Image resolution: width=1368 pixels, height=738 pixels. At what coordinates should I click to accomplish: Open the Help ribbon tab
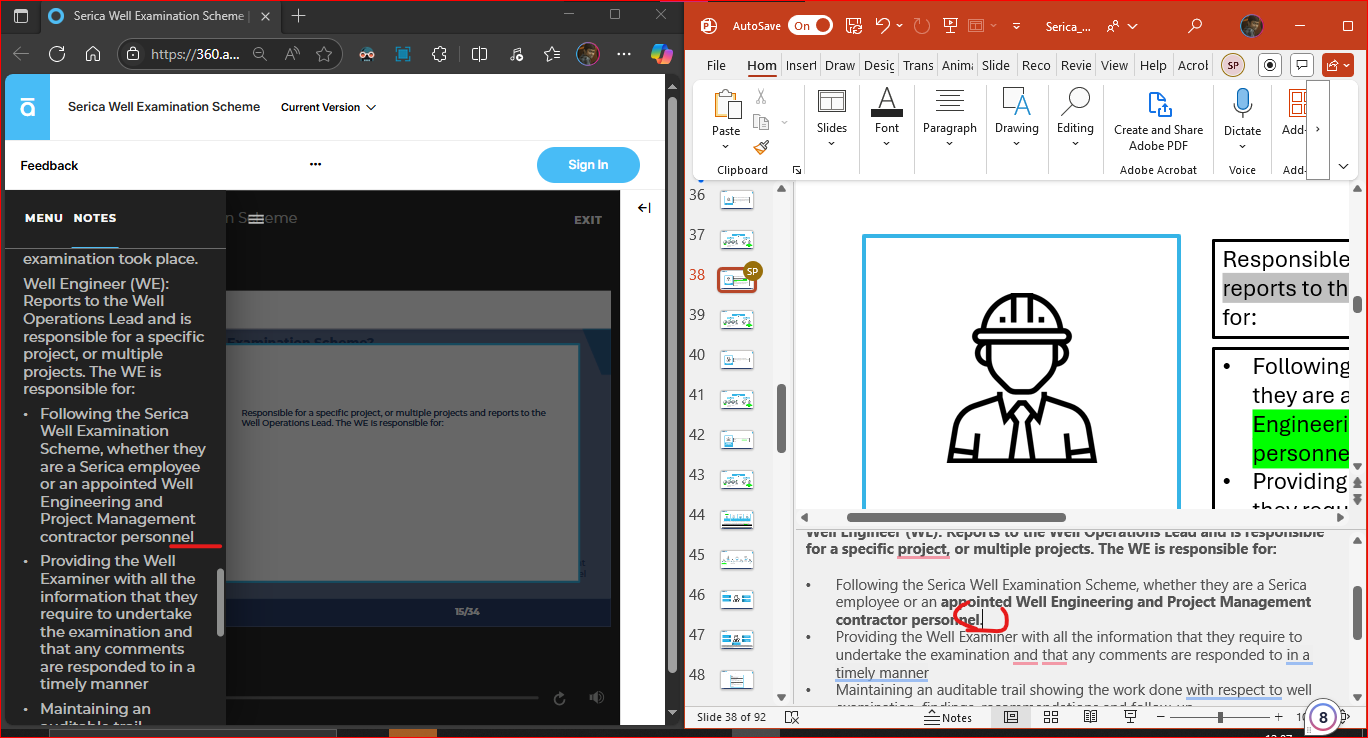(x=1153, y=65)
